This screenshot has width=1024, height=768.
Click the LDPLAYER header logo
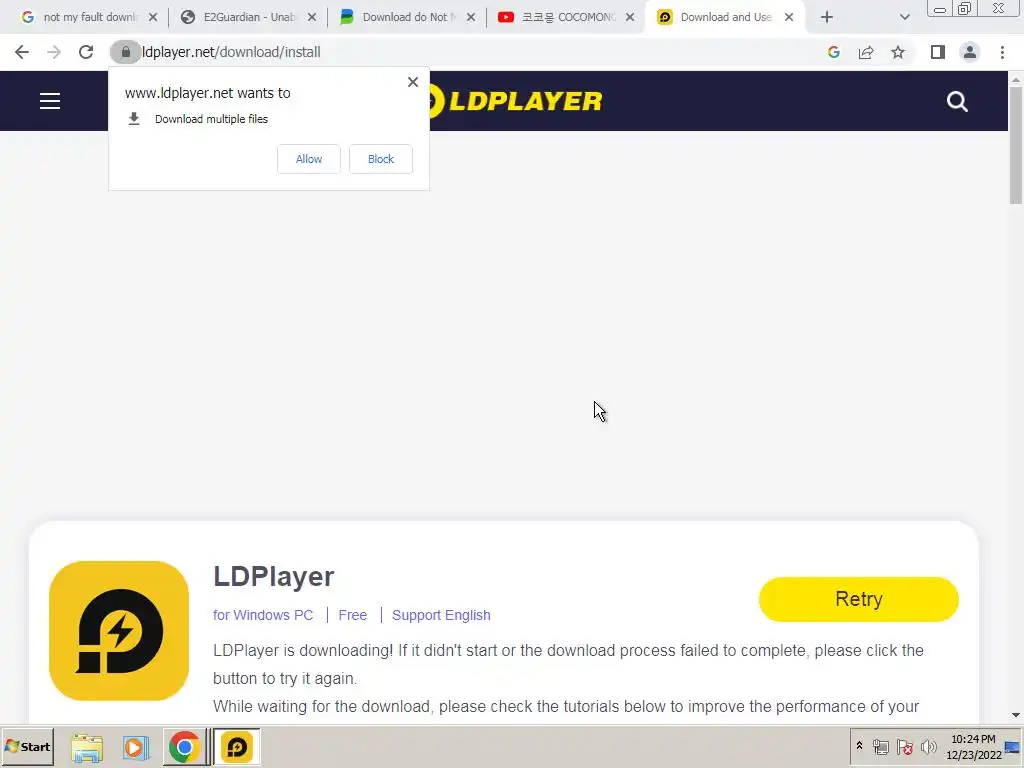(x=516, y=101)
